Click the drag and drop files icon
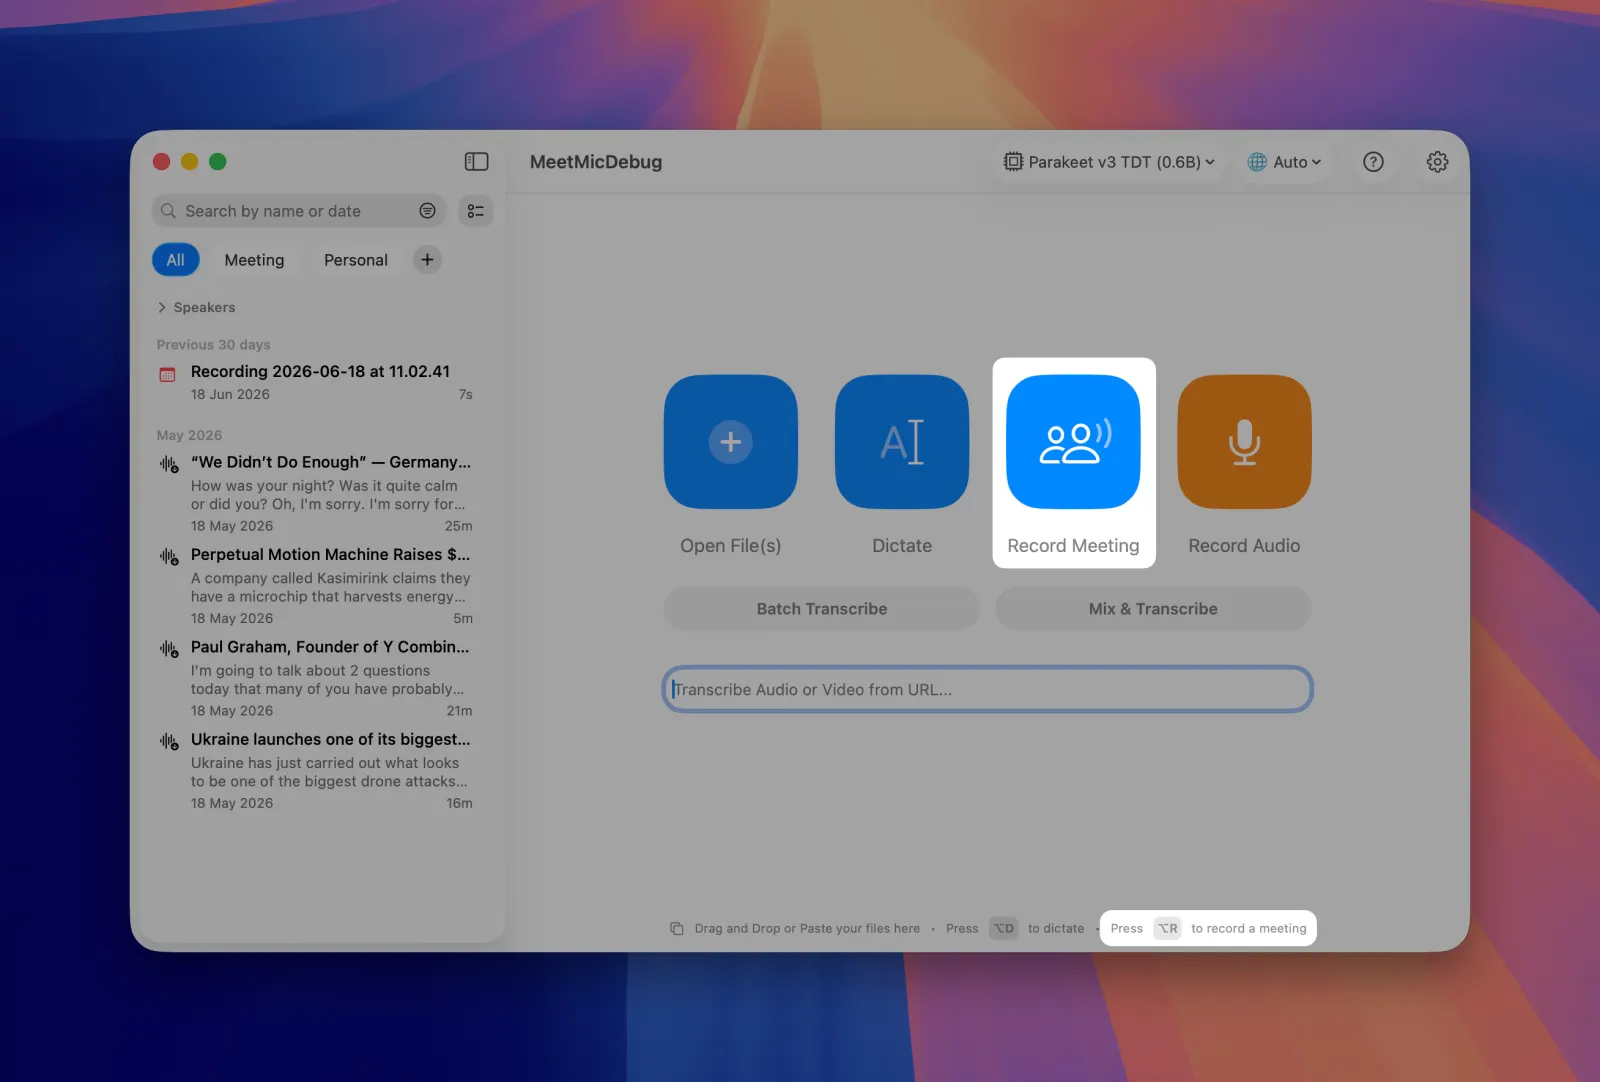This screenshot has width=1600, height=1082. [x=677, y=929]
